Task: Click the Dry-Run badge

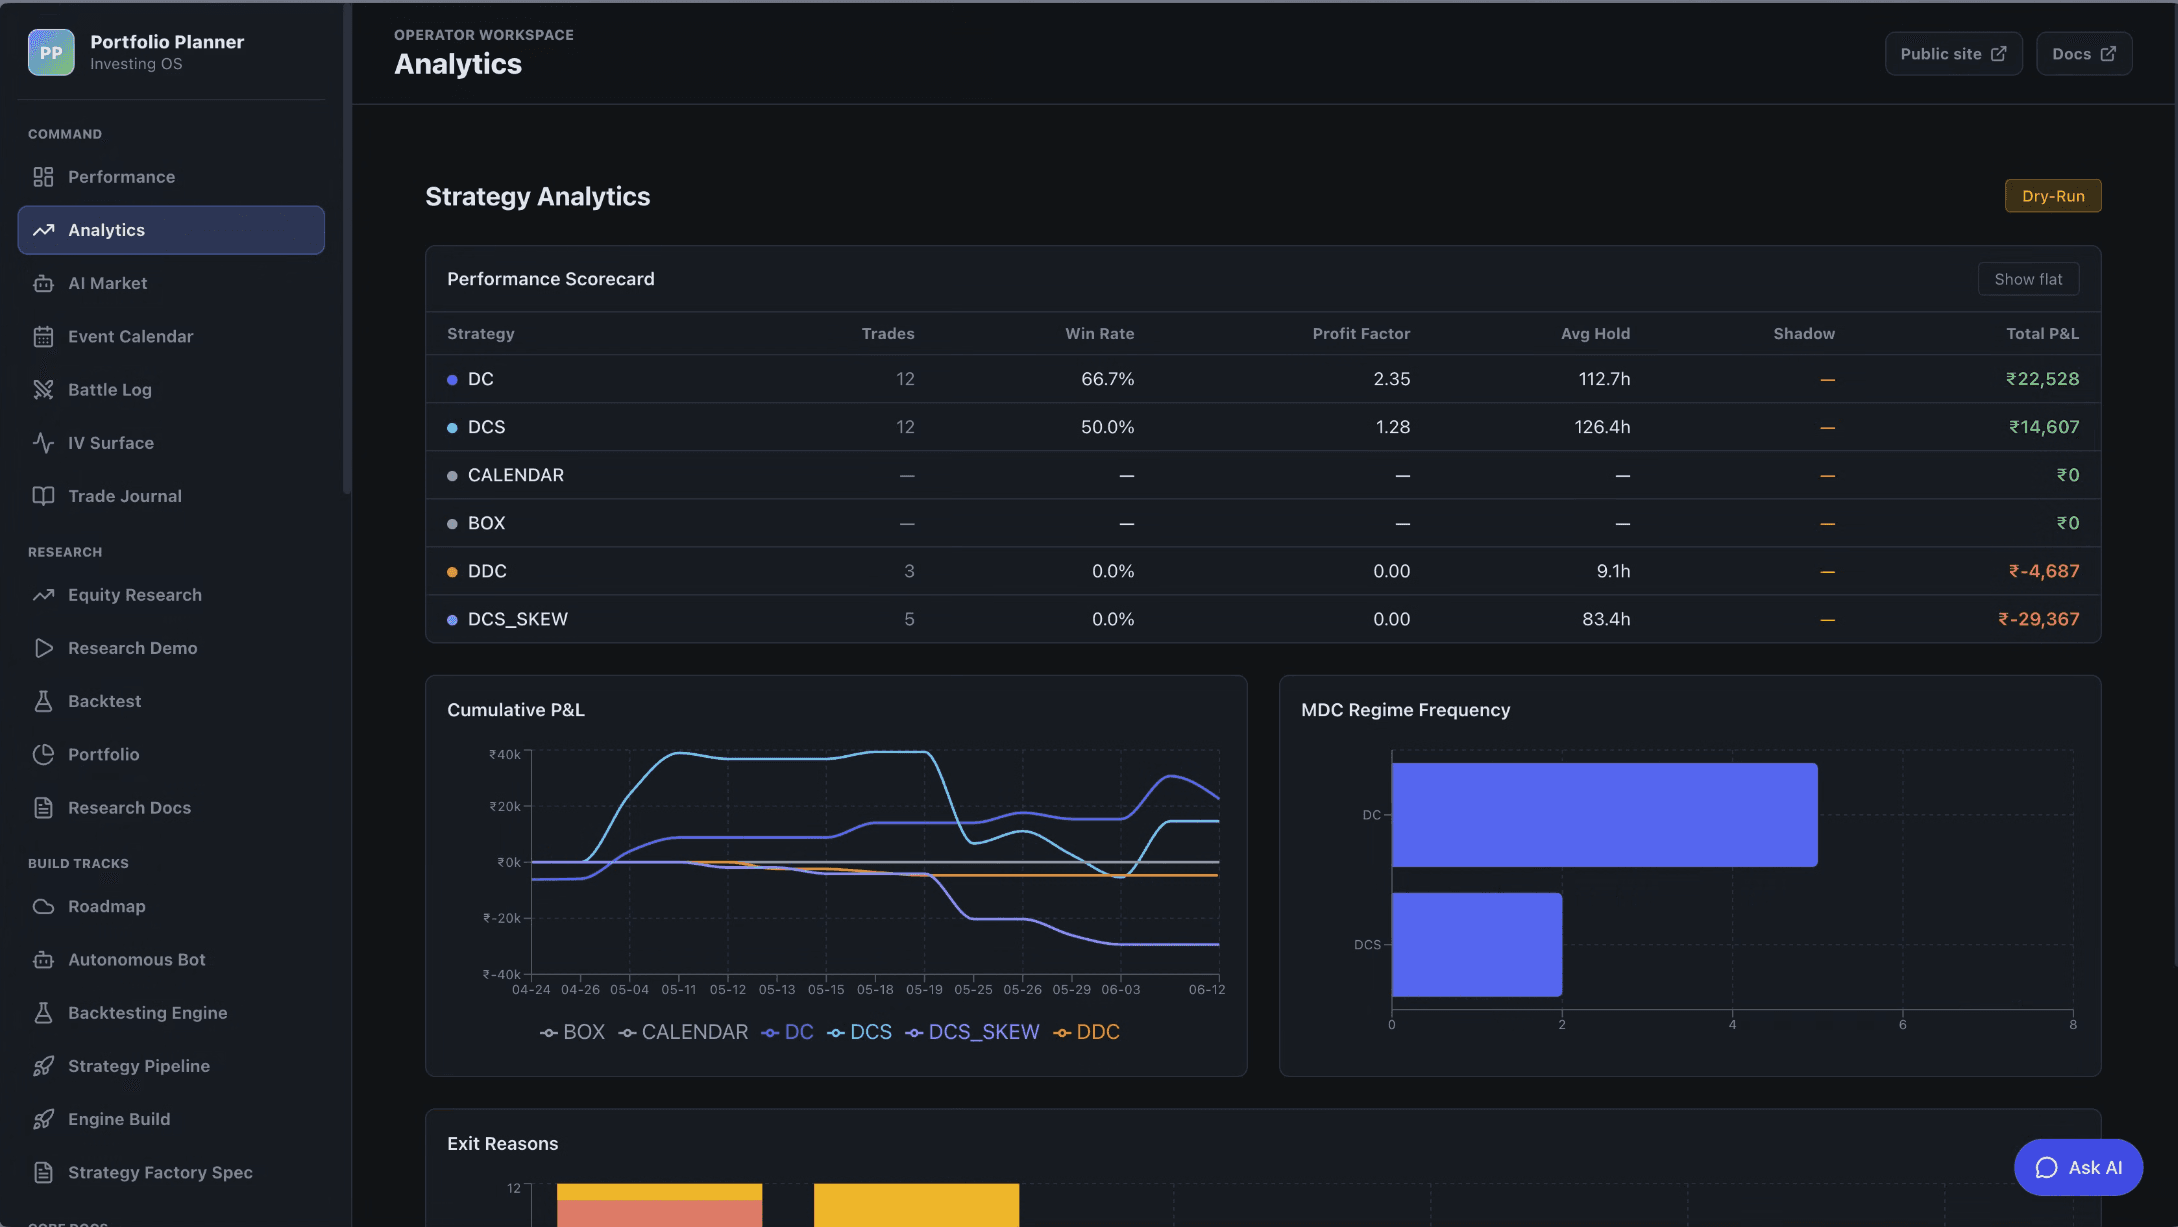Action: (2053, 196)
